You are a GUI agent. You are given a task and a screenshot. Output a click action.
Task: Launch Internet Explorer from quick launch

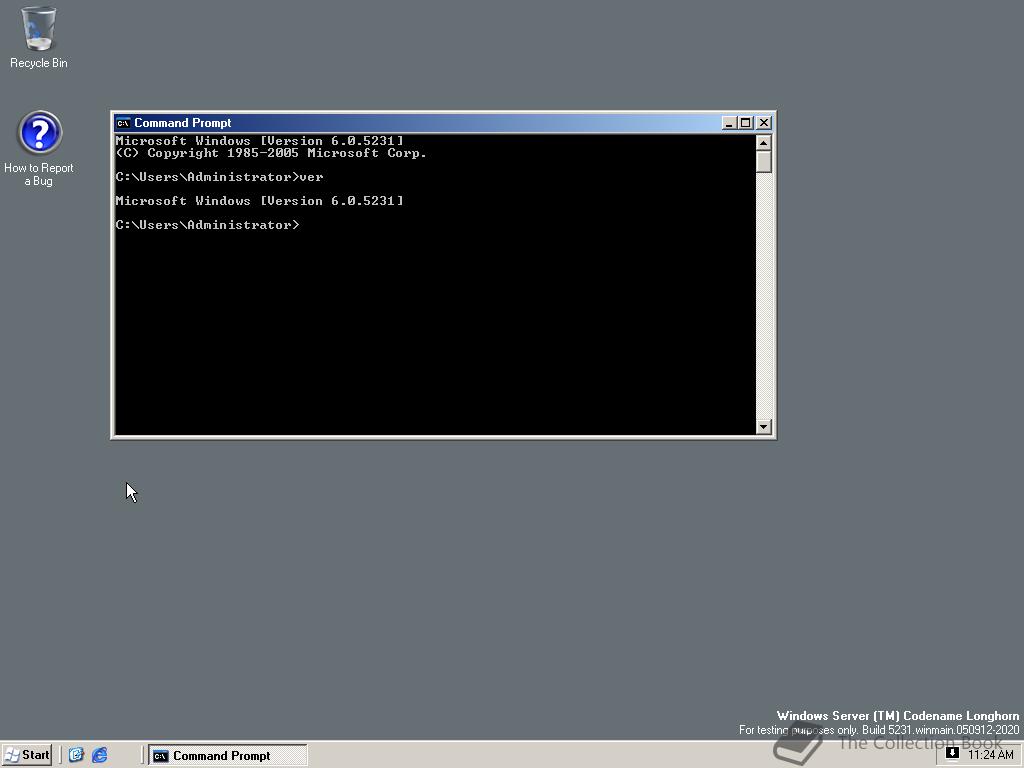(x=99, y=755)
